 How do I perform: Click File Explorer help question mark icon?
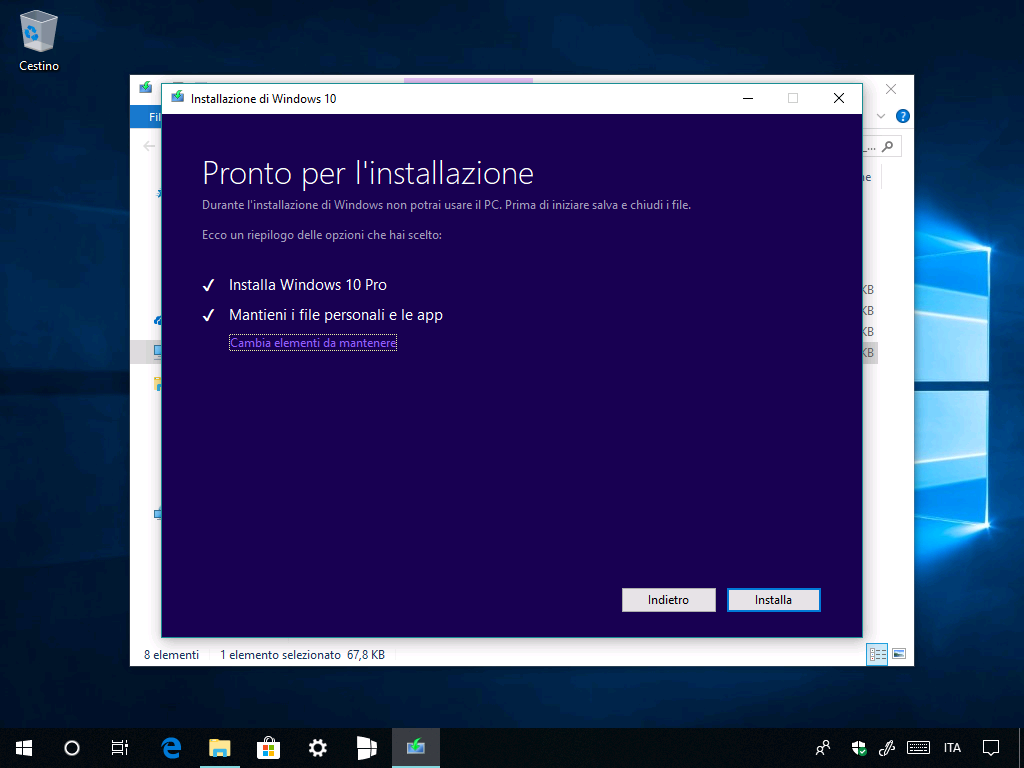[x=903, y=116]
